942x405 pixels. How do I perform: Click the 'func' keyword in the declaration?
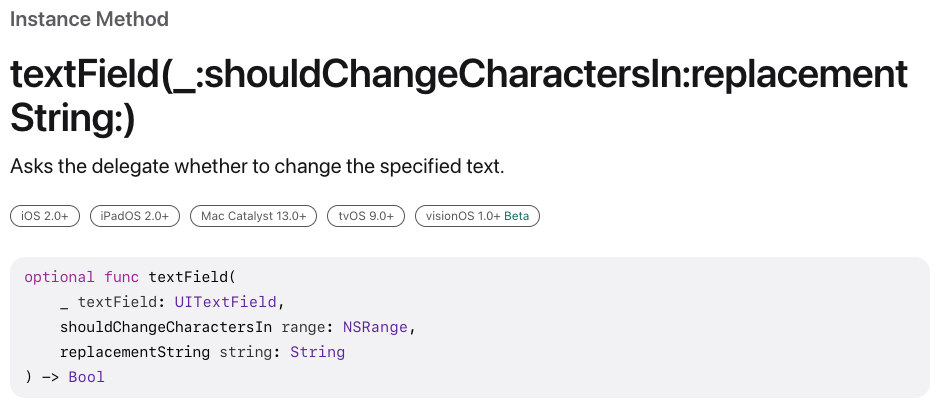(122, 277)
